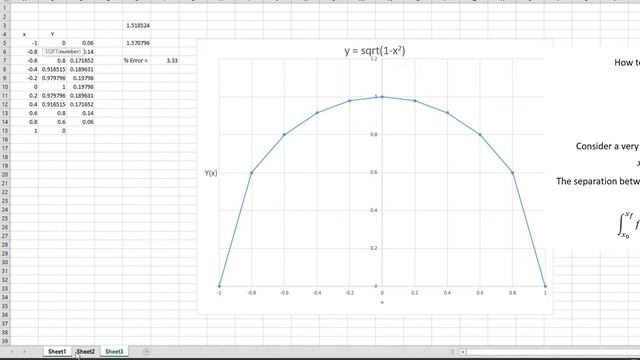Click the integral equation in the text box
This screenshot has width=640, height=360.
coord(628,225)
